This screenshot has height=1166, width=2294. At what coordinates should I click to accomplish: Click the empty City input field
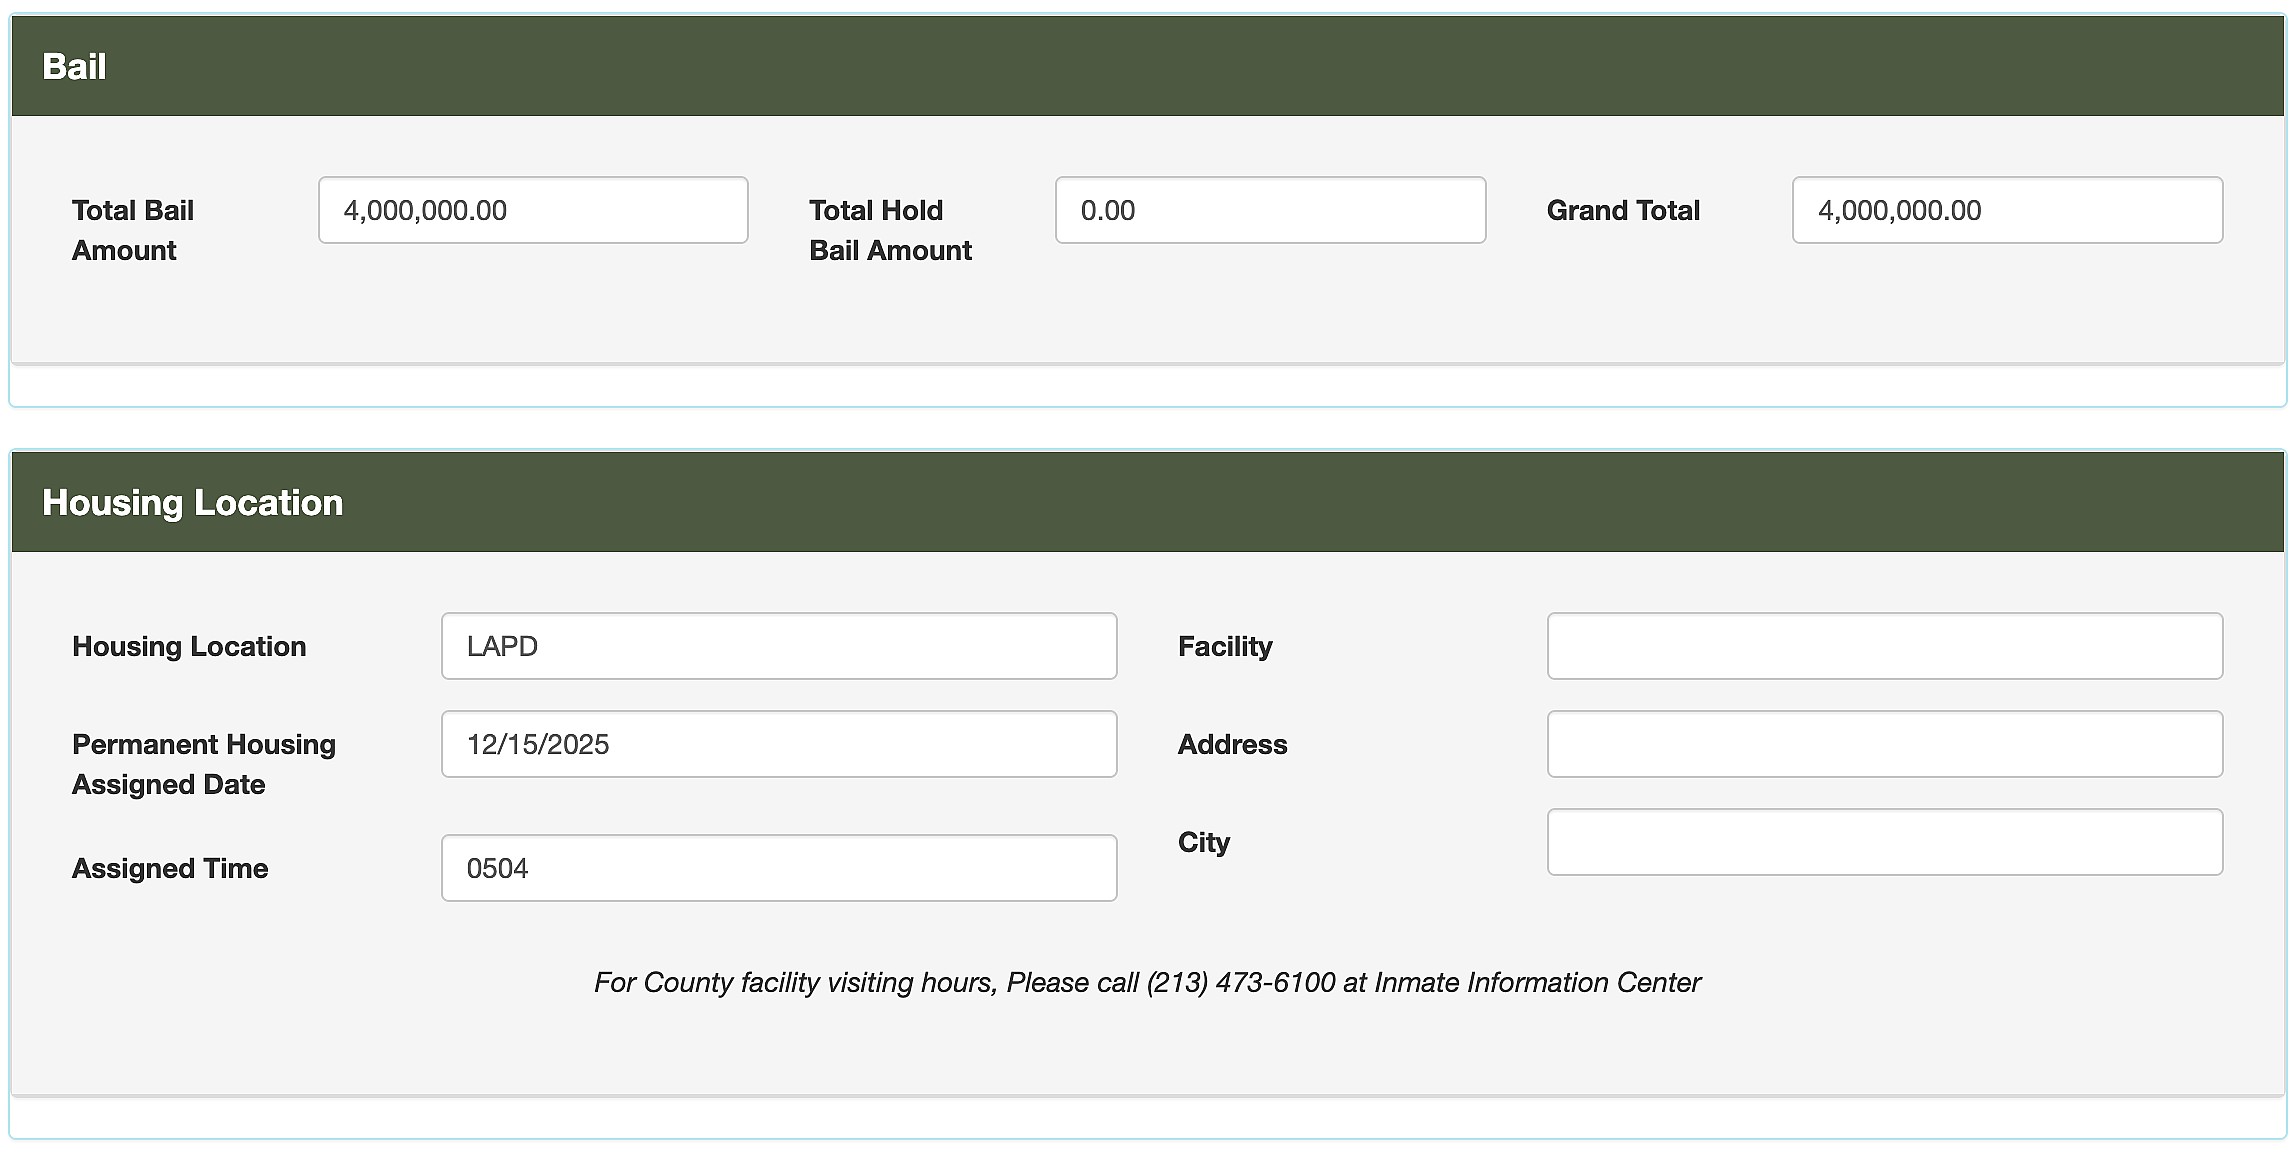(1884, 842)
